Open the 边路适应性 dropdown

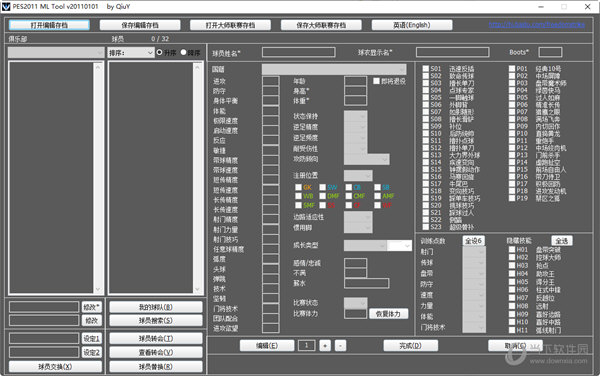[358, 217]
